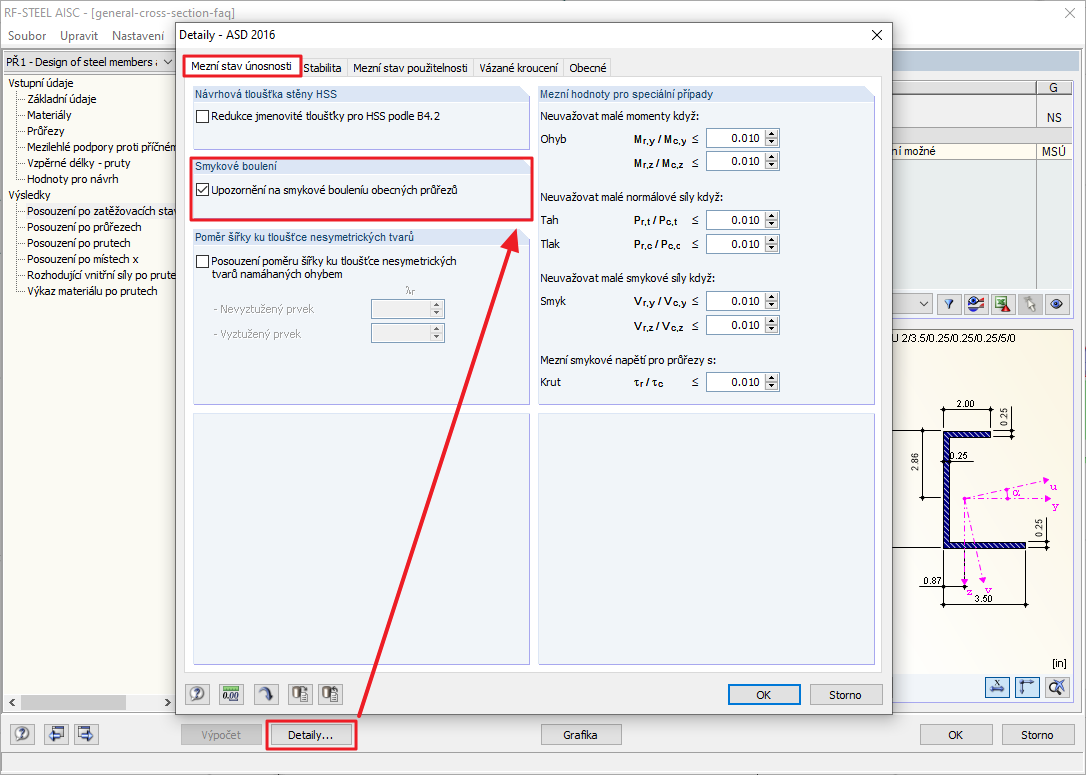Uncheck Upozornění na smykové boulení checkbox
Screen dimensions: 1086x775
[202, 190]
